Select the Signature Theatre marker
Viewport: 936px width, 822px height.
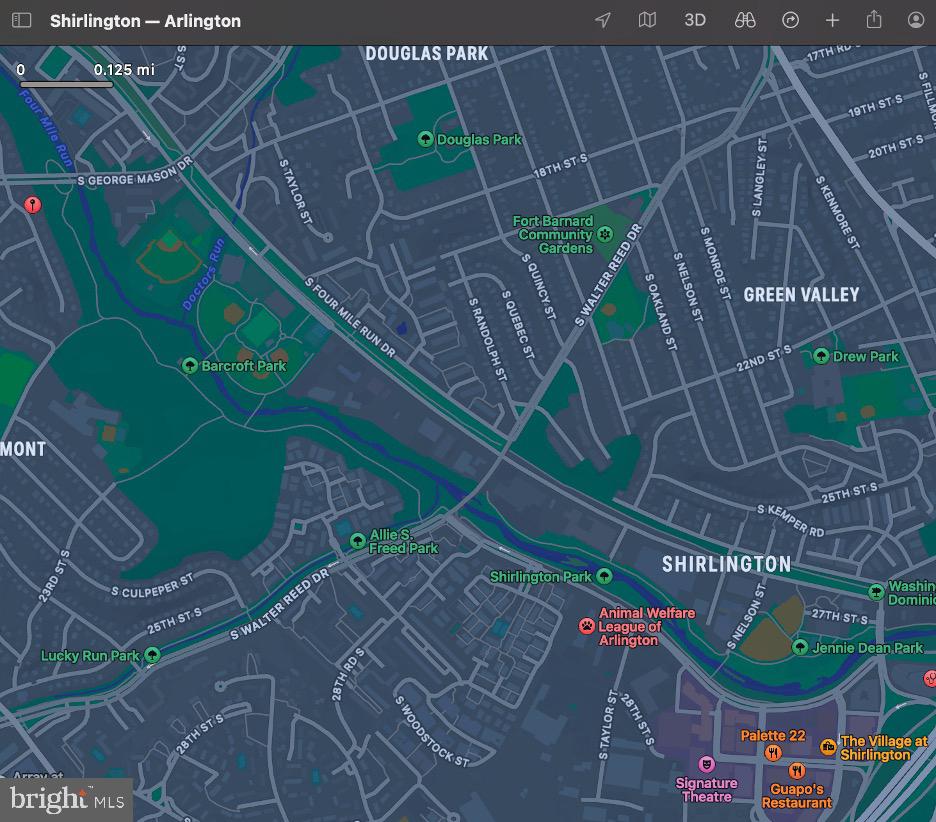[707, 765]
